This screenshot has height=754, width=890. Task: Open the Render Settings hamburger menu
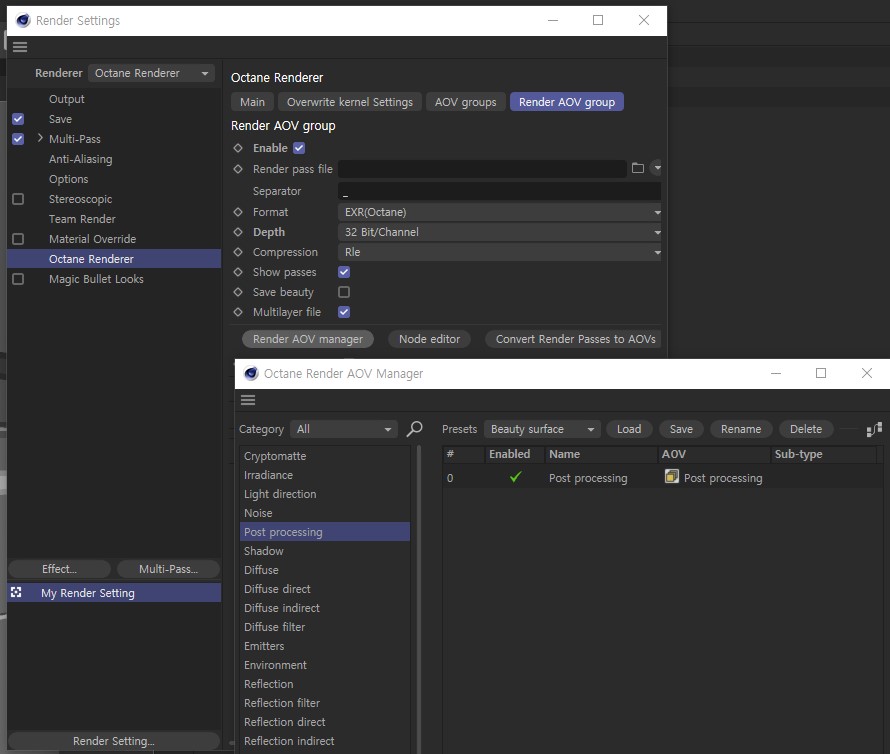(20, 47)
